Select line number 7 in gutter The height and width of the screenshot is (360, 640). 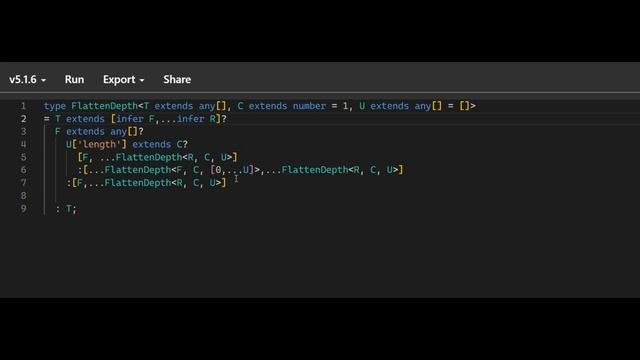click(x=23, y=183)
